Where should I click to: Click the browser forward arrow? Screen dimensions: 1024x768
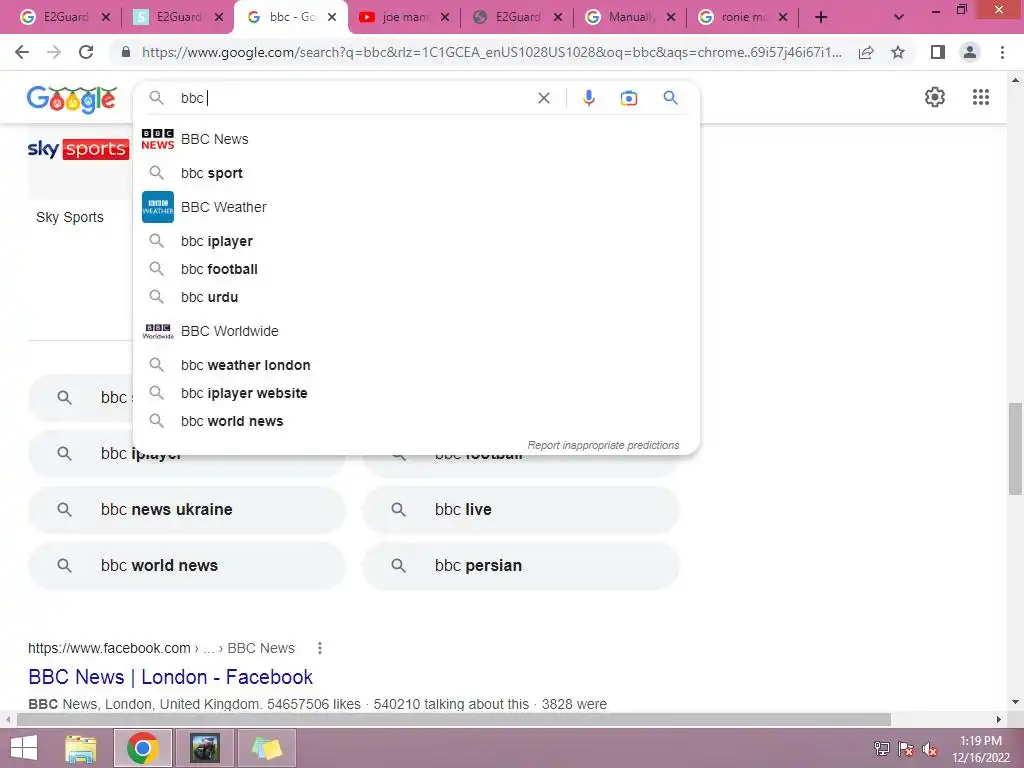coord(54,52)
